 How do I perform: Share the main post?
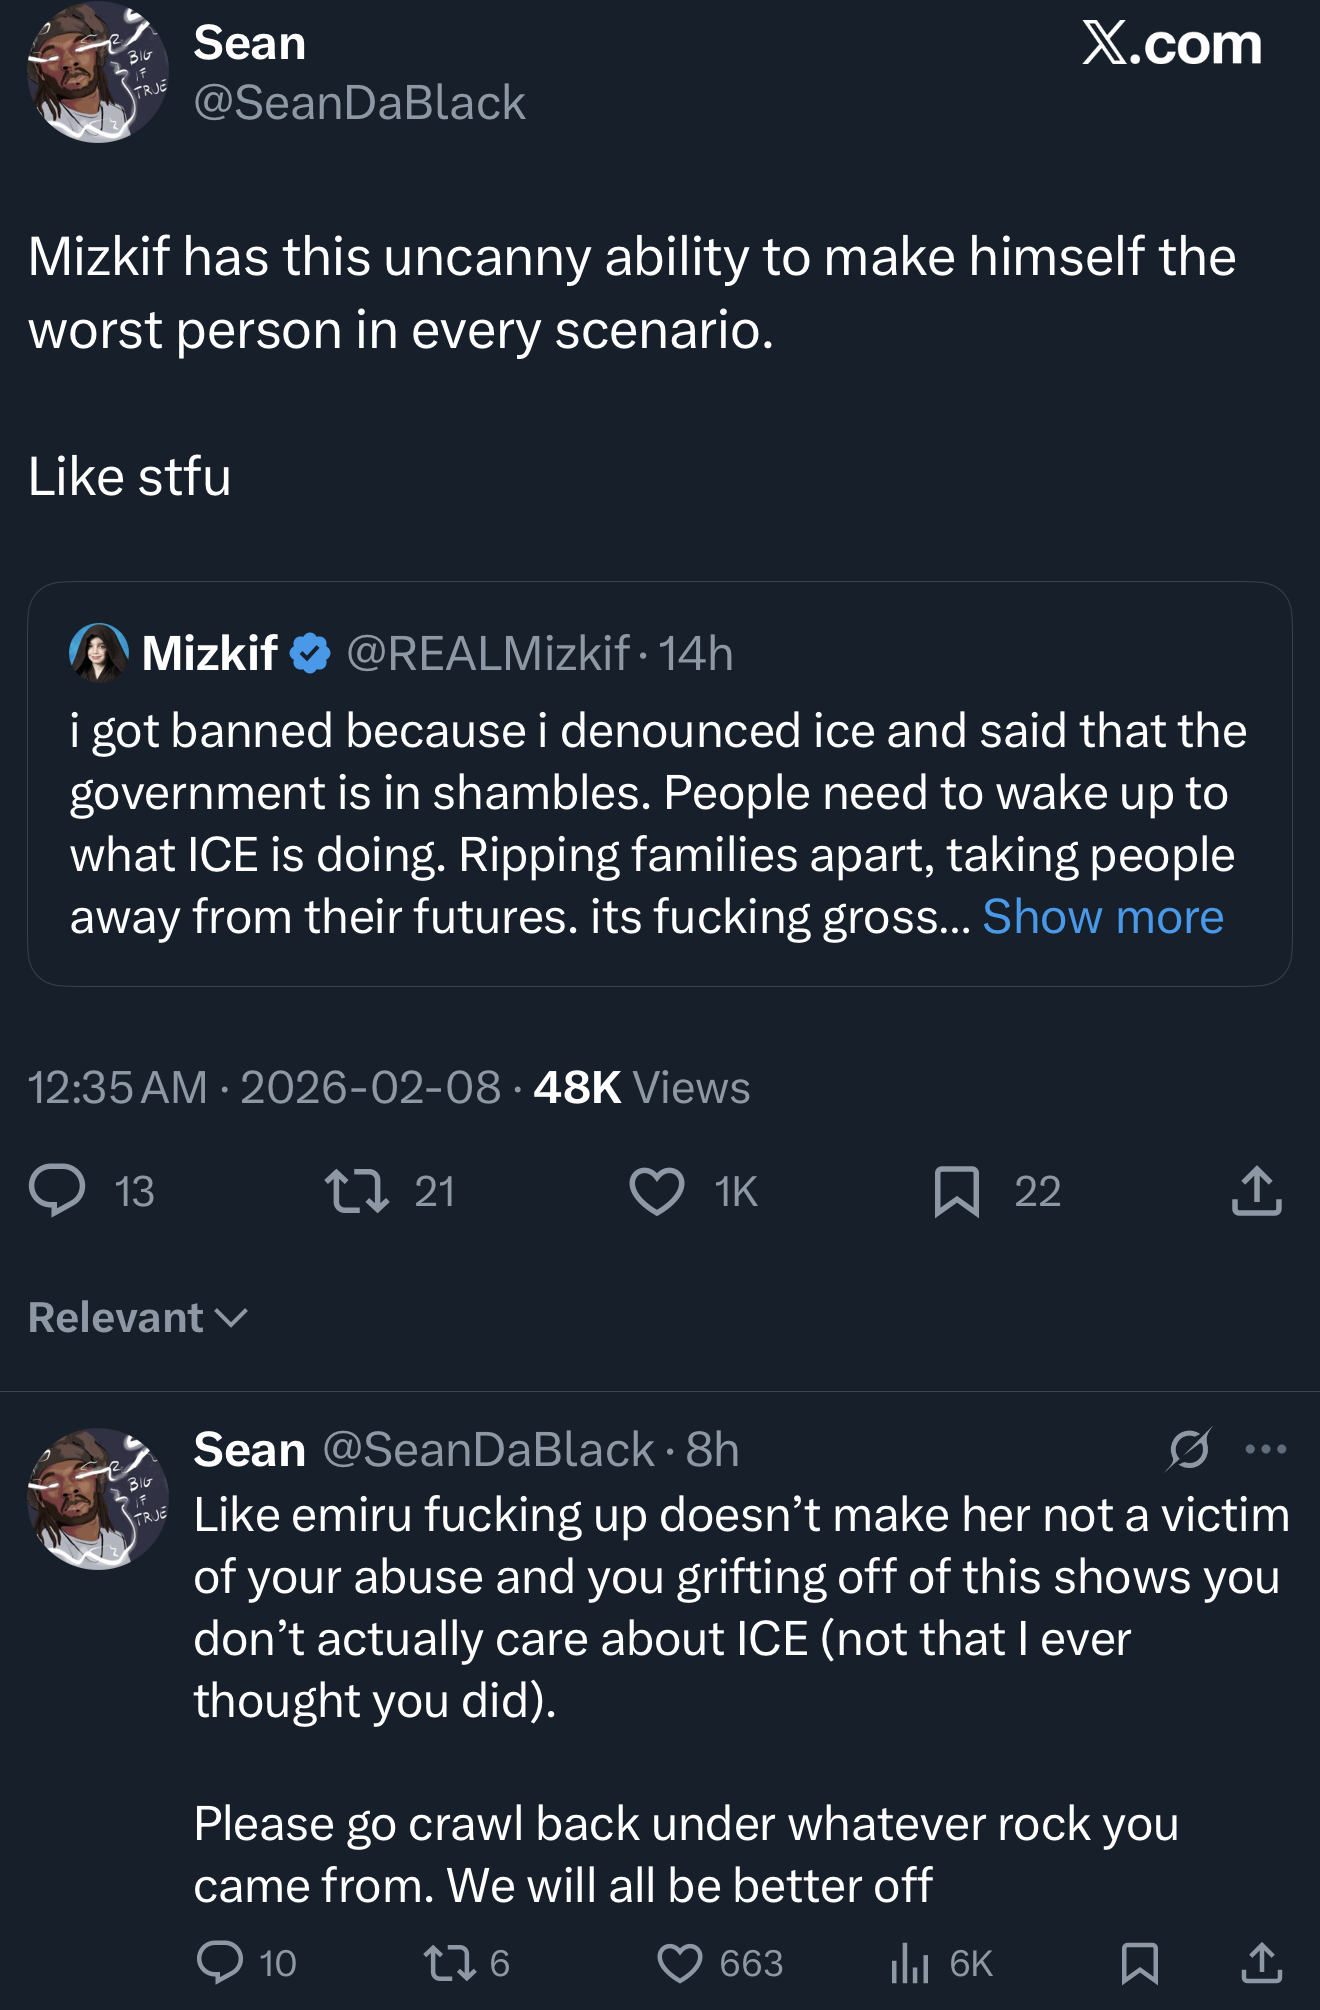1256,1190
